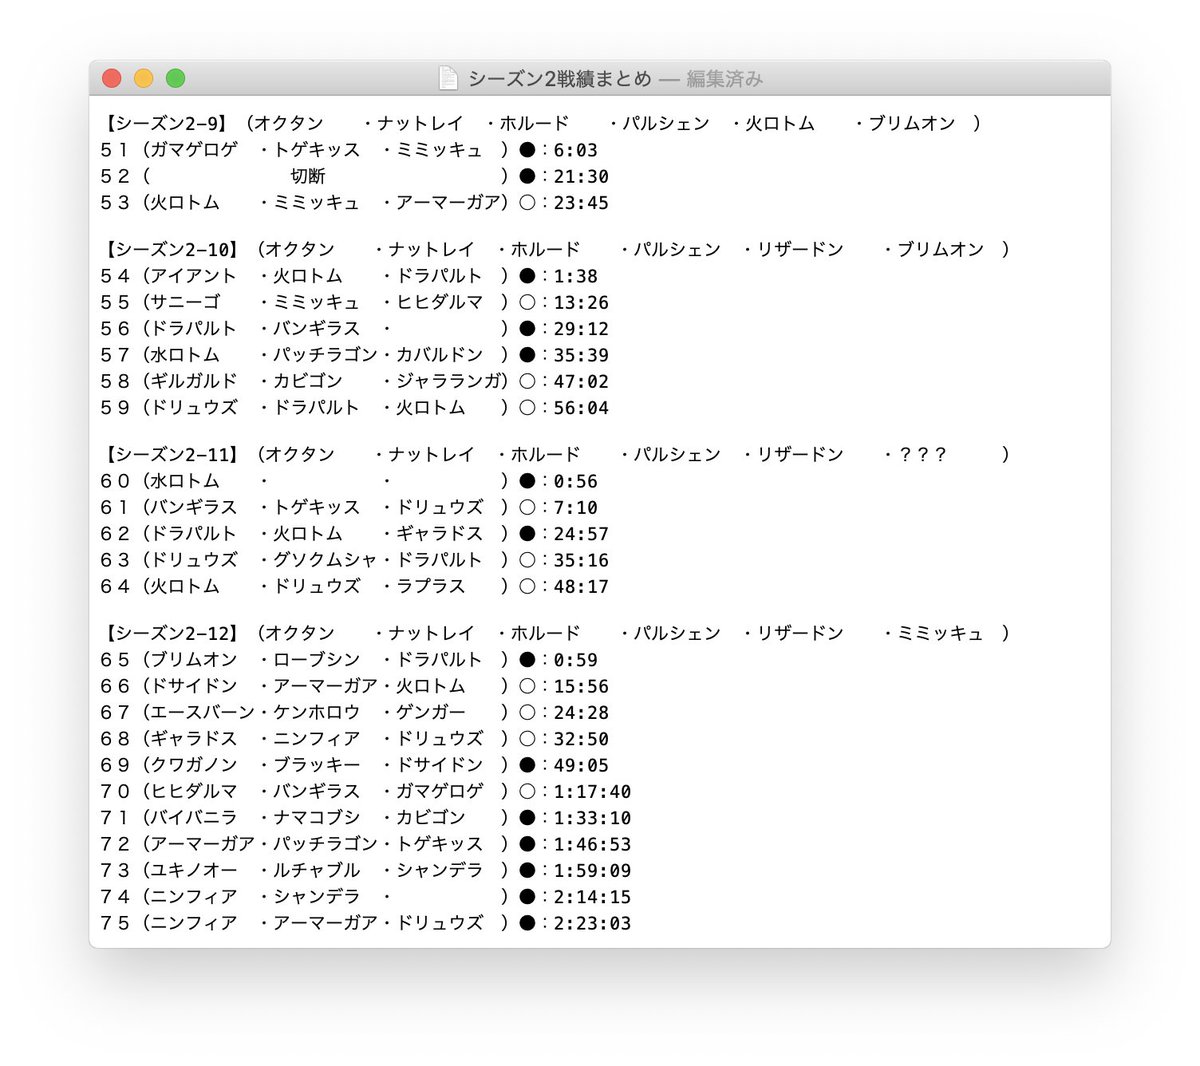The image size is (1200, 1066).
Task: Click the time 56:04 in row 59
Action: [581, 407]
